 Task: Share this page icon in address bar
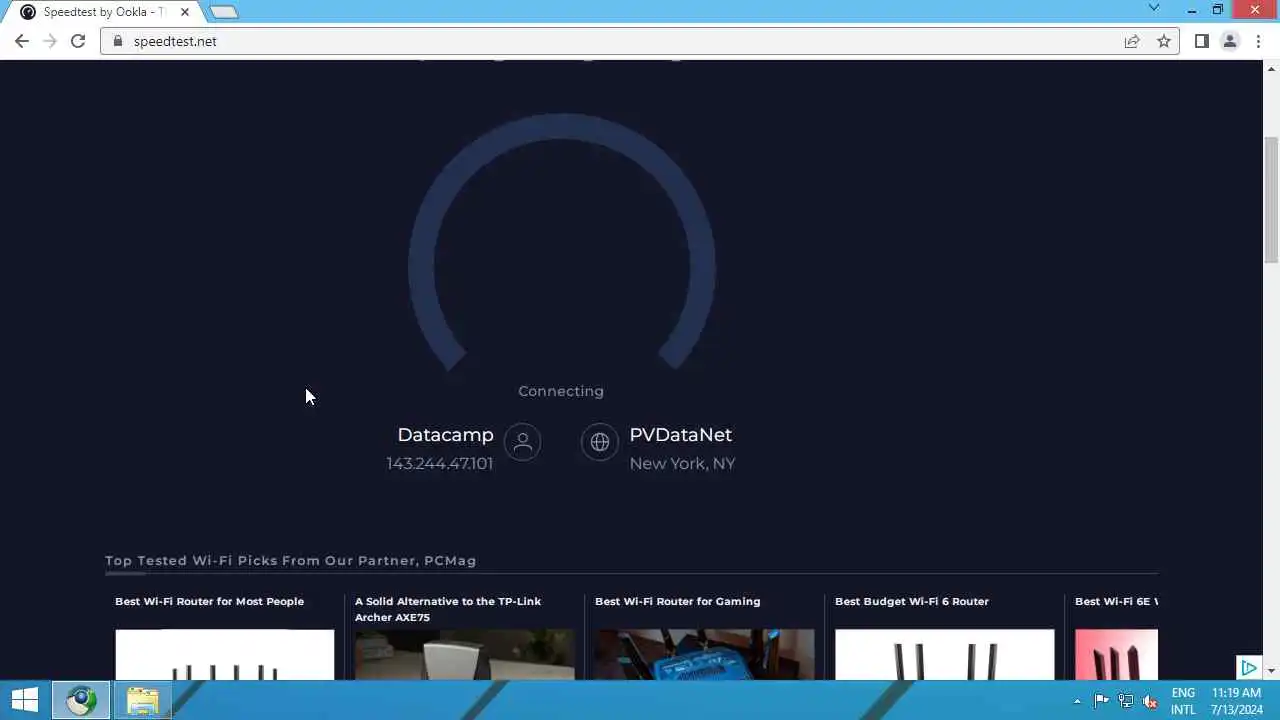[x=1132, y=41]
